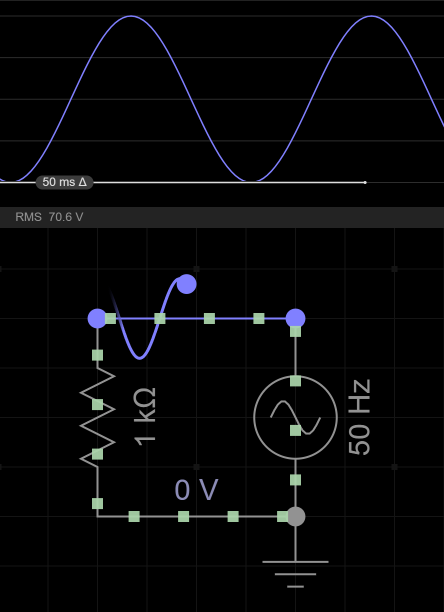Image resolution: width=444 pixels, height=612 pixels.
Task: Click the sine symbol inside the source
Action: 295,418
